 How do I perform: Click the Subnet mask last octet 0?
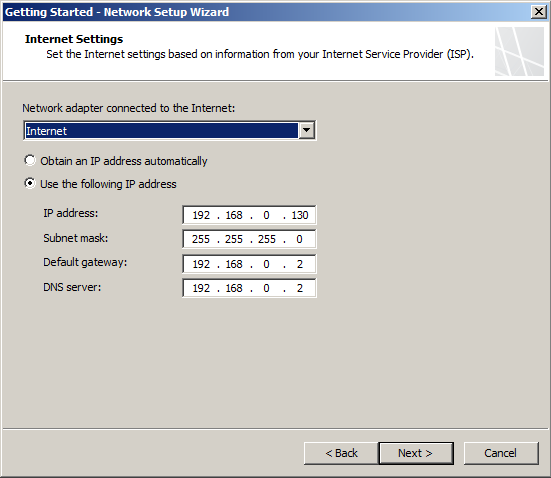coord(299,239)
